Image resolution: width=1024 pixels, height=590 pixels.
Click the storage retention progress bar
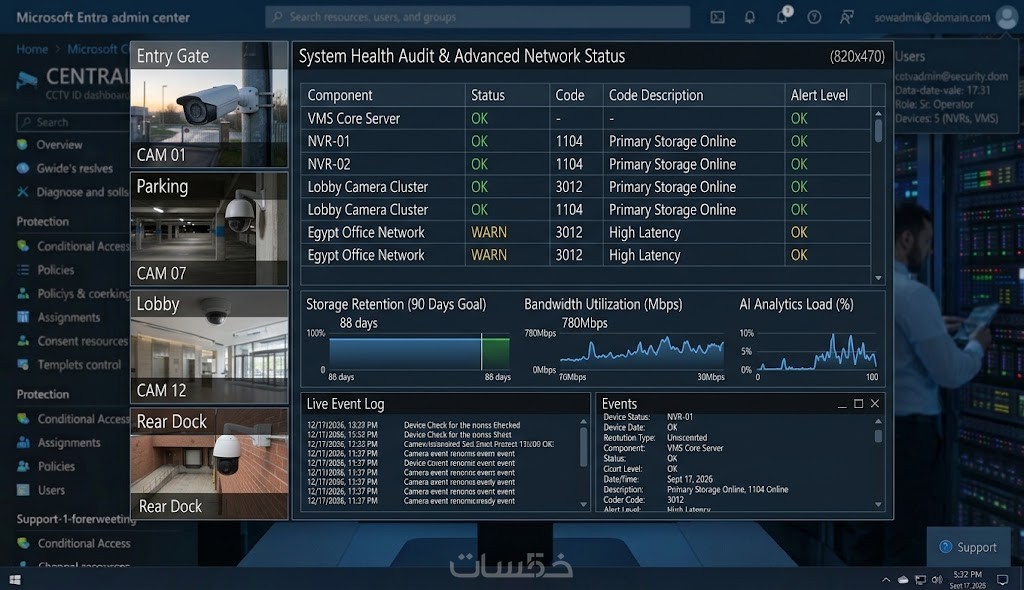419,353
